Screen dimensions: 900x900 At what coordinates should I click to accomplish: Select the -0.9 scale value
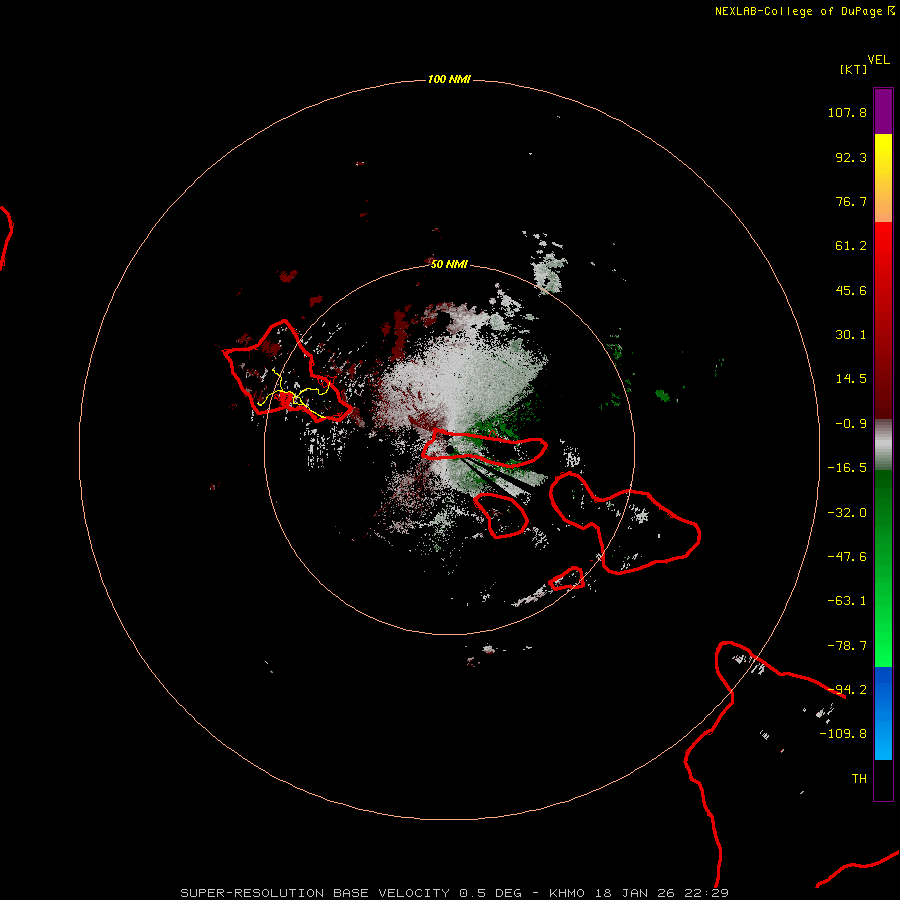(851, 424)
